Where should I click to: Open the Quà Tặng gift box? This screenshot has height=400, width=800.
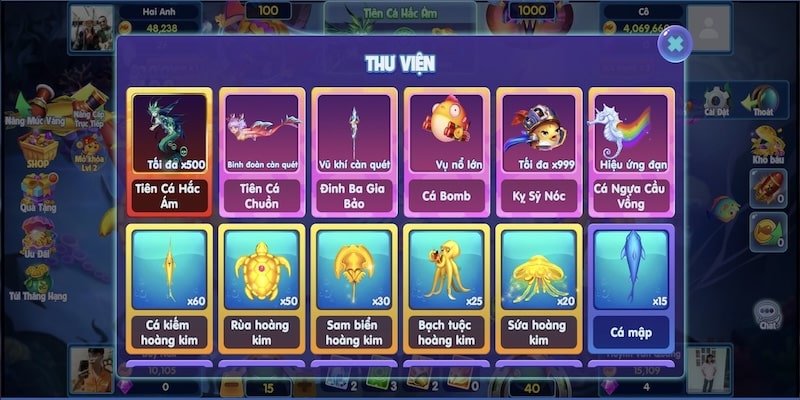point(39,193)
